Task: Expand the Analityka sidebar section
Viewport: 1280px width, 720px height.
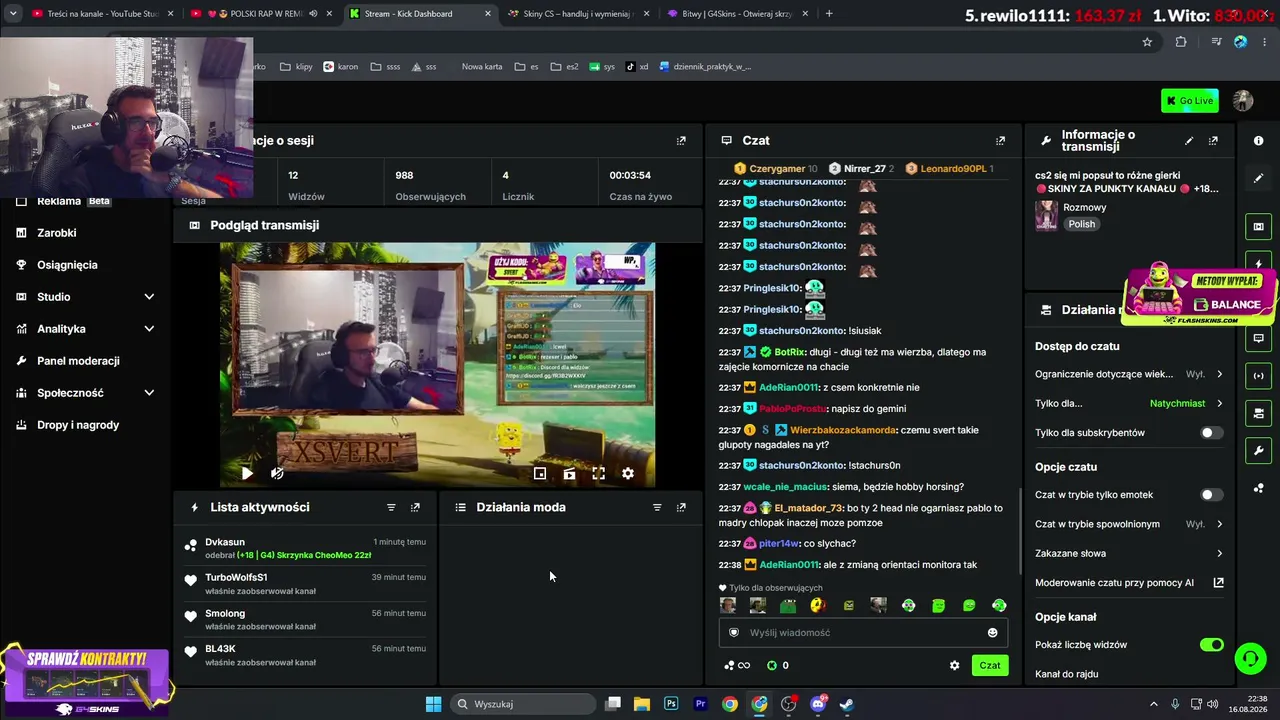Action: 86,329
